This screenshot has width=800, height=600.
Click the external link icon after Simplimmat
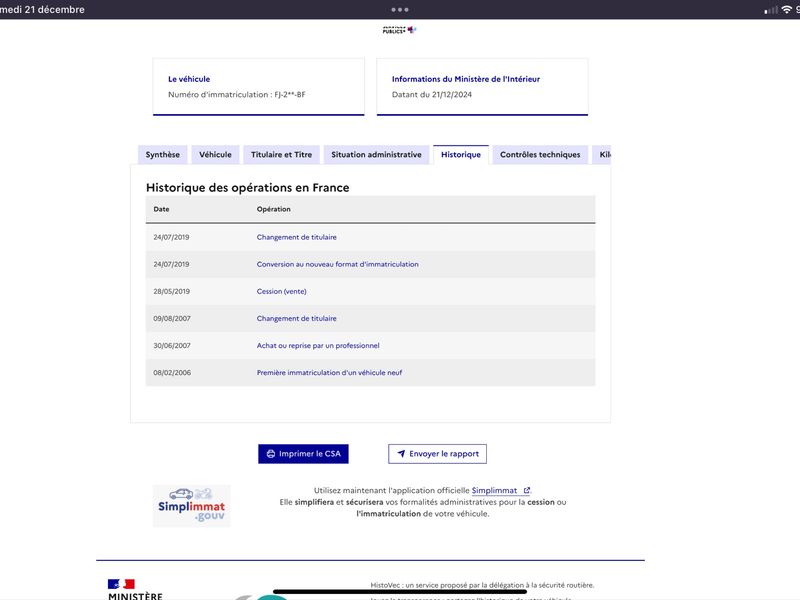point(527,490)
